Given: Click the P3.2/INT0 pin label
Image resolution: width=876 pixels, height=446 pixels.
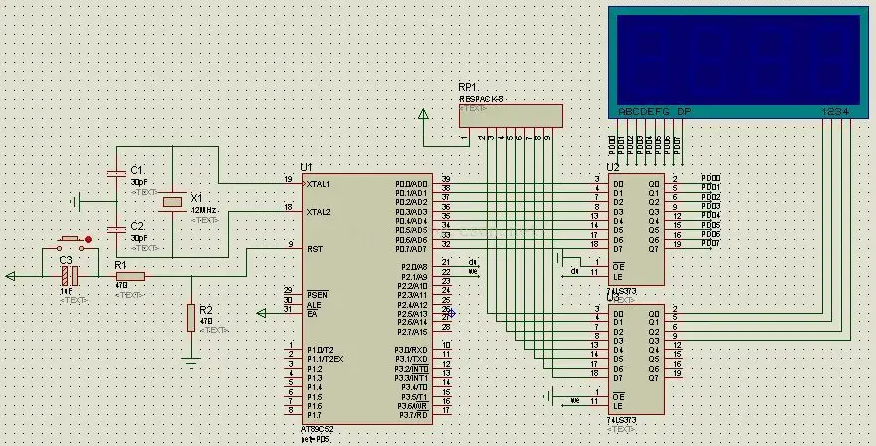Looking at the screenshot, I should (x=411, y=369).
